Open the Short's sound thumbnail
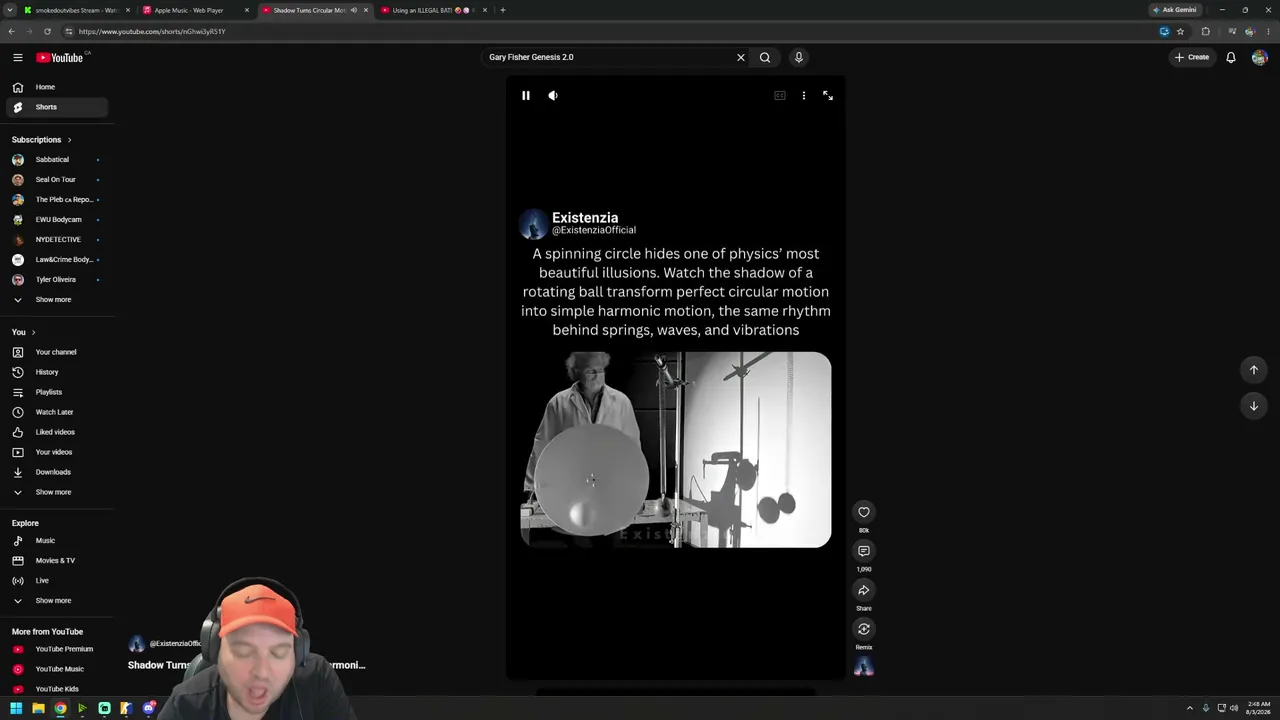Viewport: 1280px width, 720px height. point(864,667)
